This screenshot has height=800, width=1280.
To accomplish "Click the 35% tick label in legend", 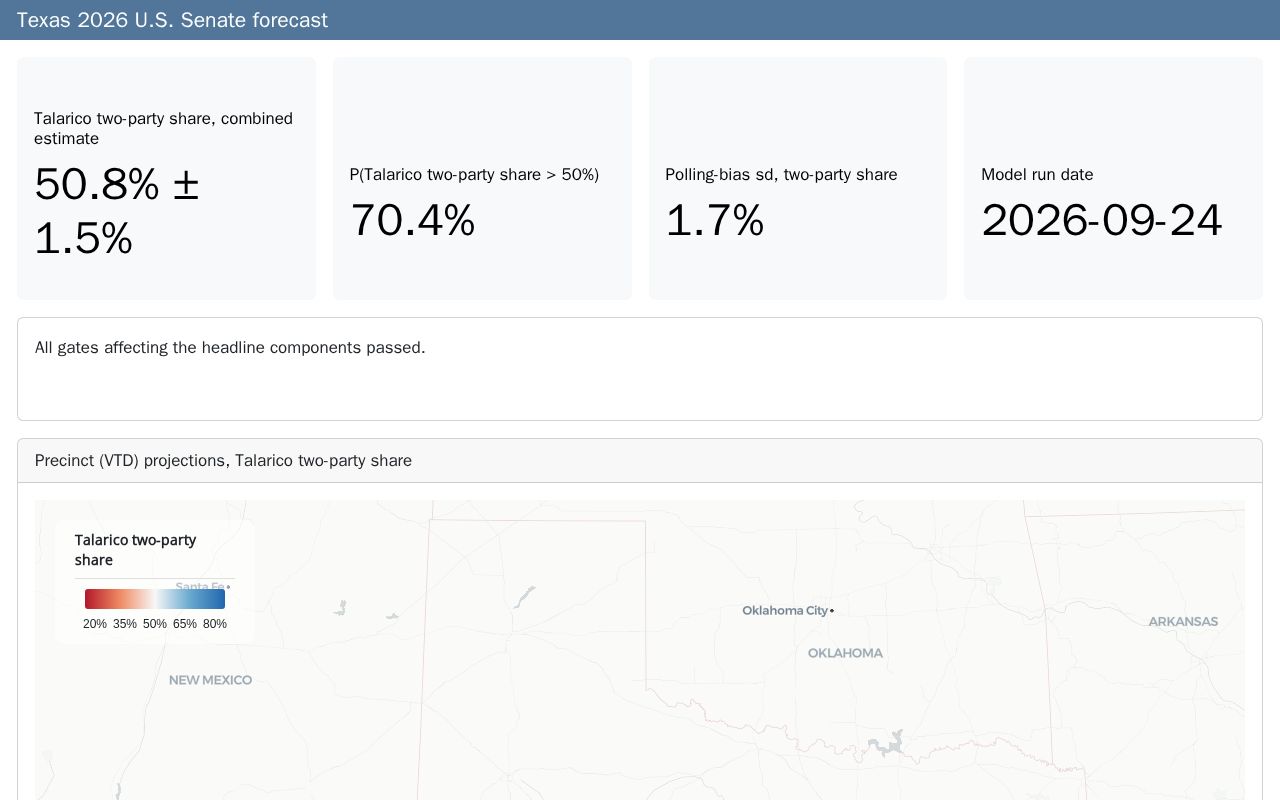I will tap(125, 624).
